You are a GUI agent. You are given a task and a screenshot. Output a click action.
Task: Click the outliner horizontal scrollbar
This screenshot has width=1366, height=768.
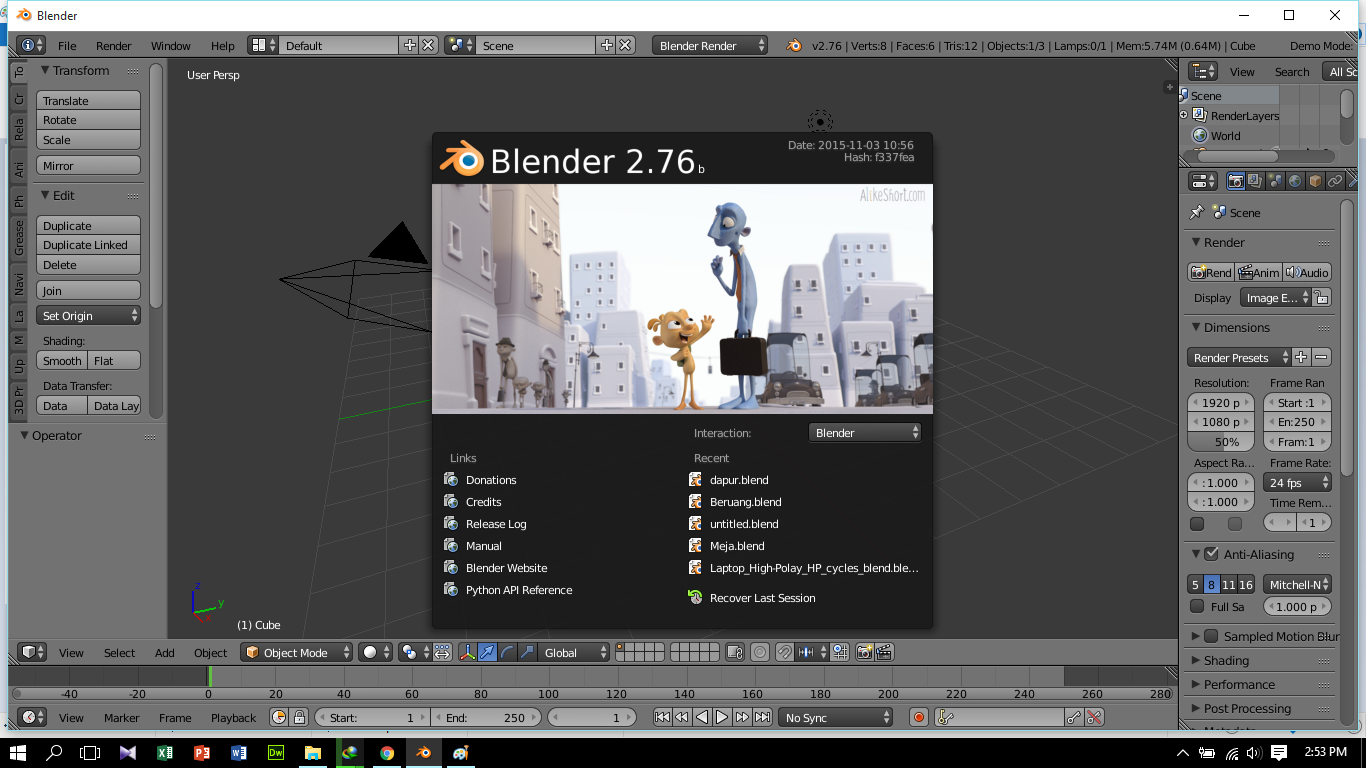(1238, 156)
